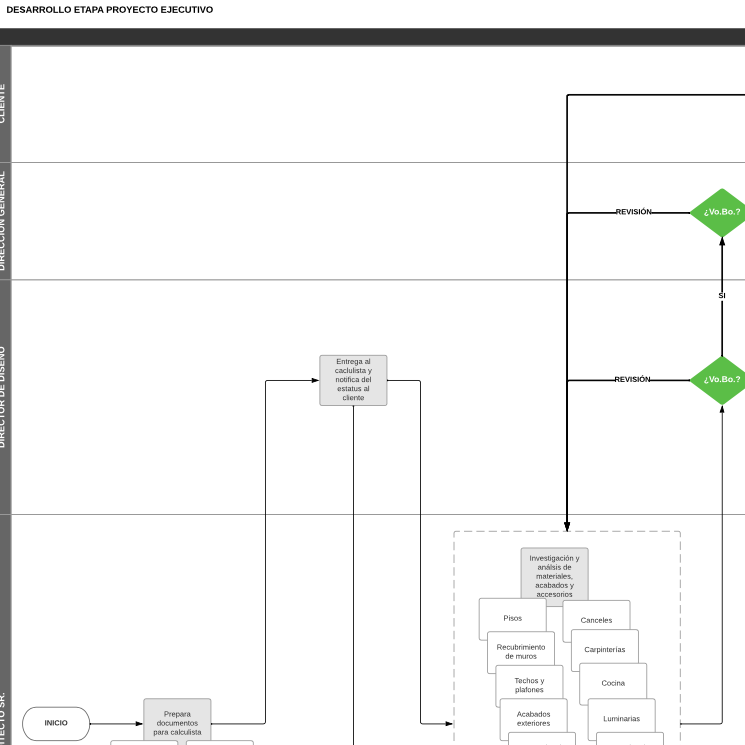The width and height of the screenshot is (745, 745).
Task: Select the CLIENTE swimlane header
Action: click(5, 103)
